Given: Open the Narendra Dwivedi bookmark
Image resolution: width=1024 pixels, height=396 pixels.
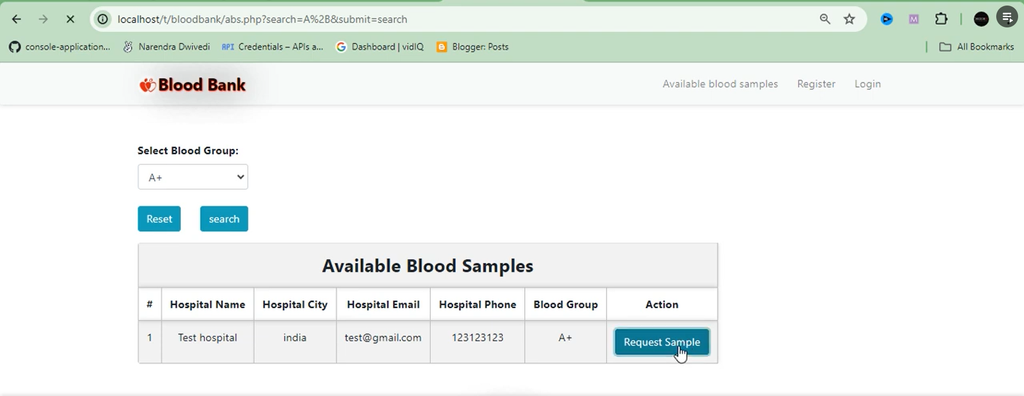Looking at the screenshot, I should click(x=167, y=46).
